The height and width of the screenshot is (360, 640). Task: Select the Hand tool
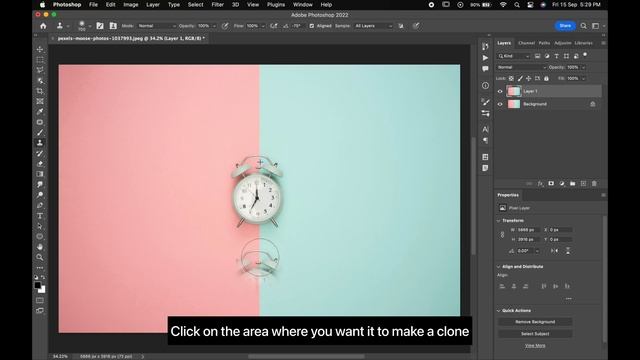pos(40,247)
